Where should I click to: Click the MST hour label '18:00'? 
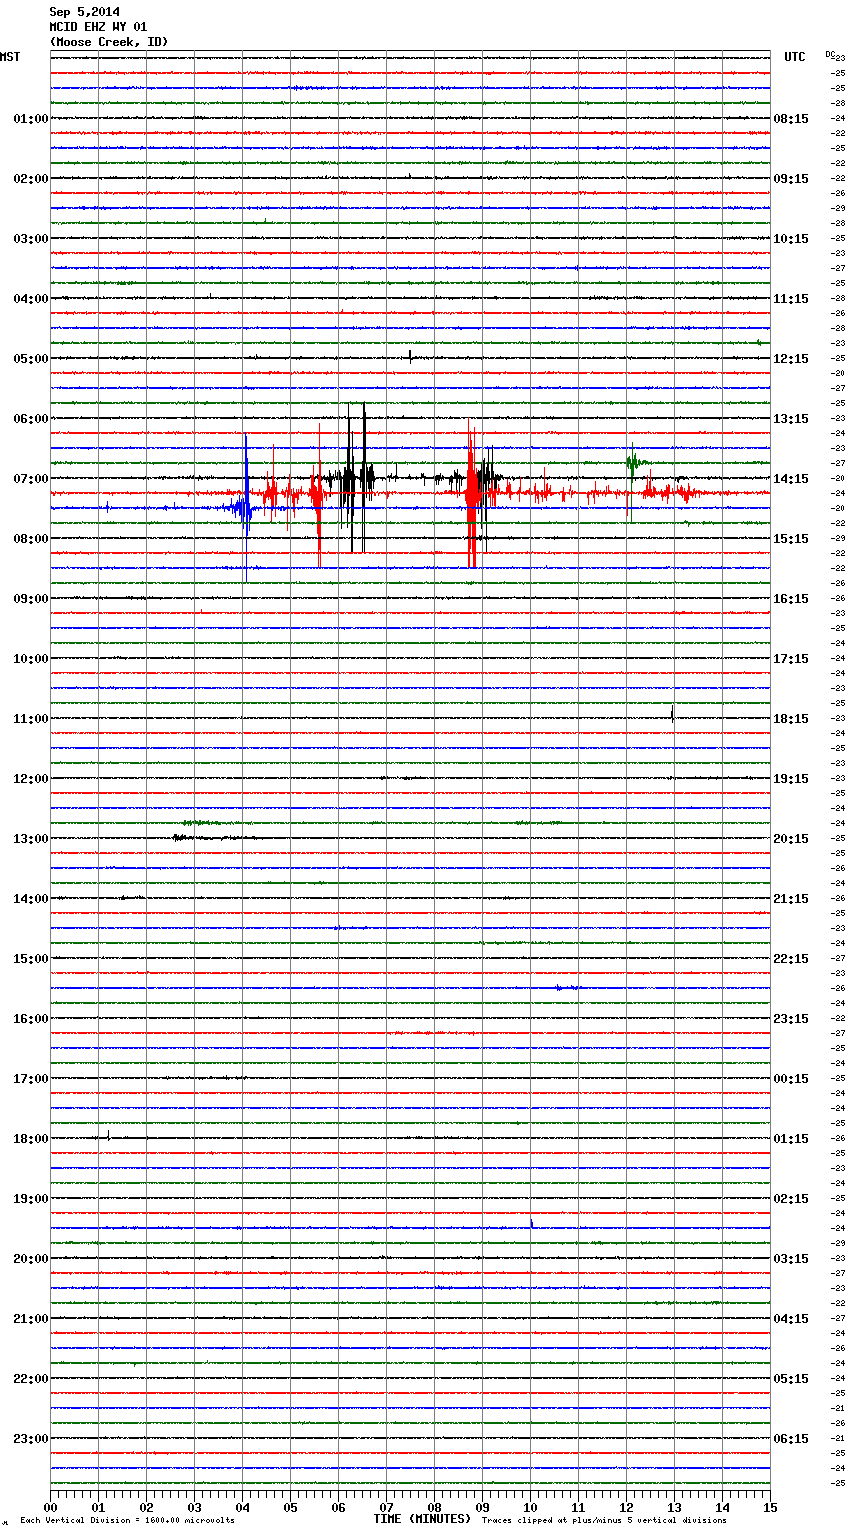click(x=30, y=1139)
